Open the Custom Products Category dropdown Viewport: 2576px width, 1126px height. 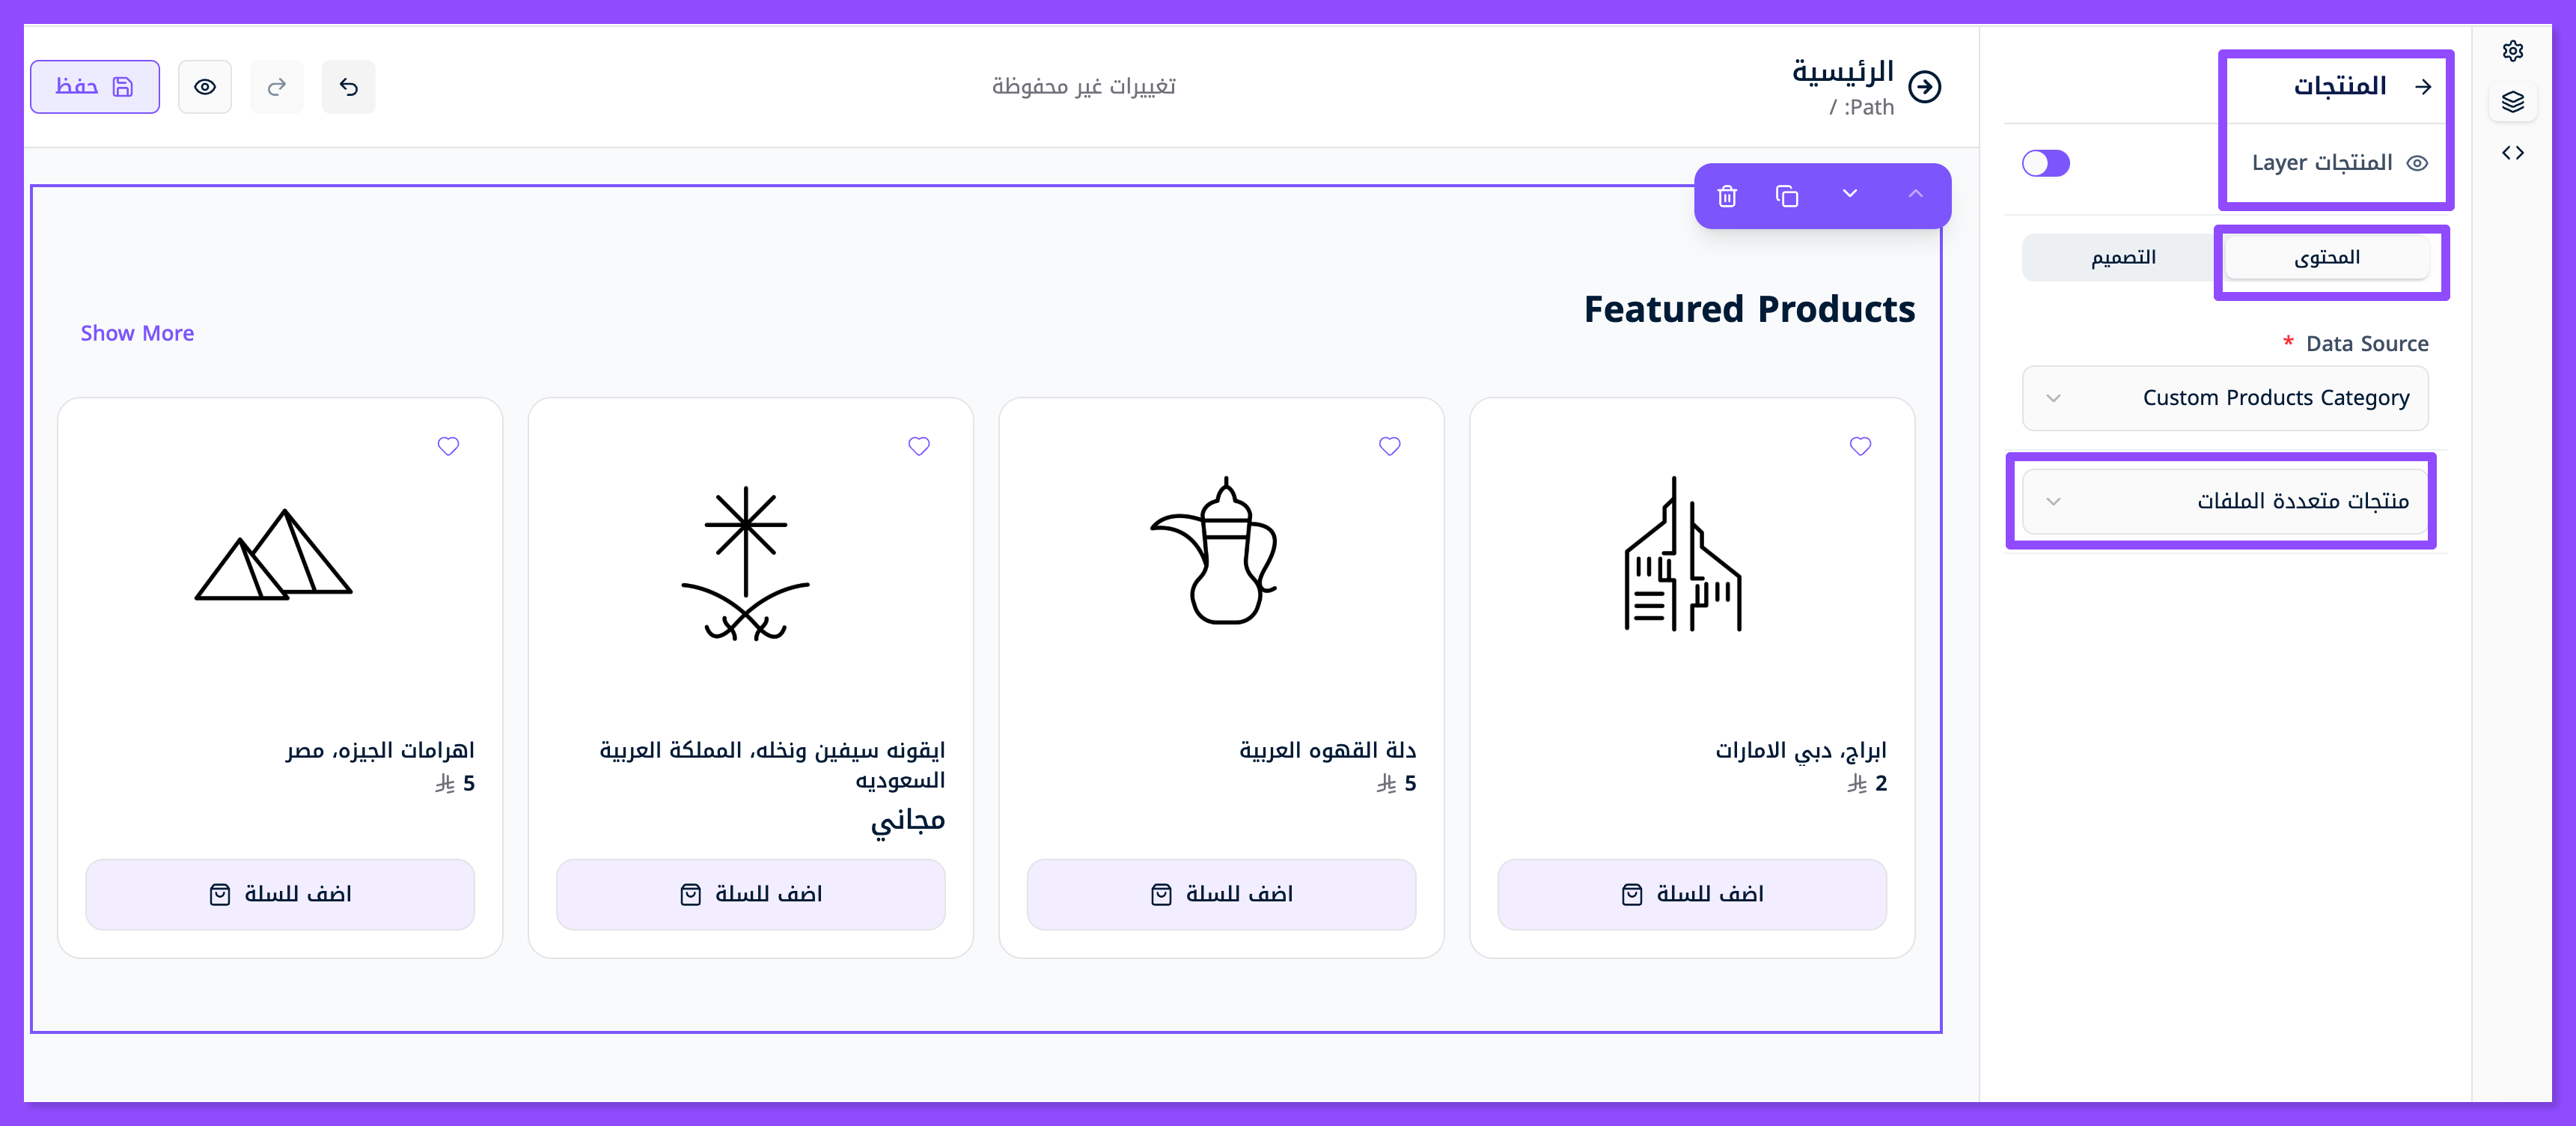(x=2225, y=398)
